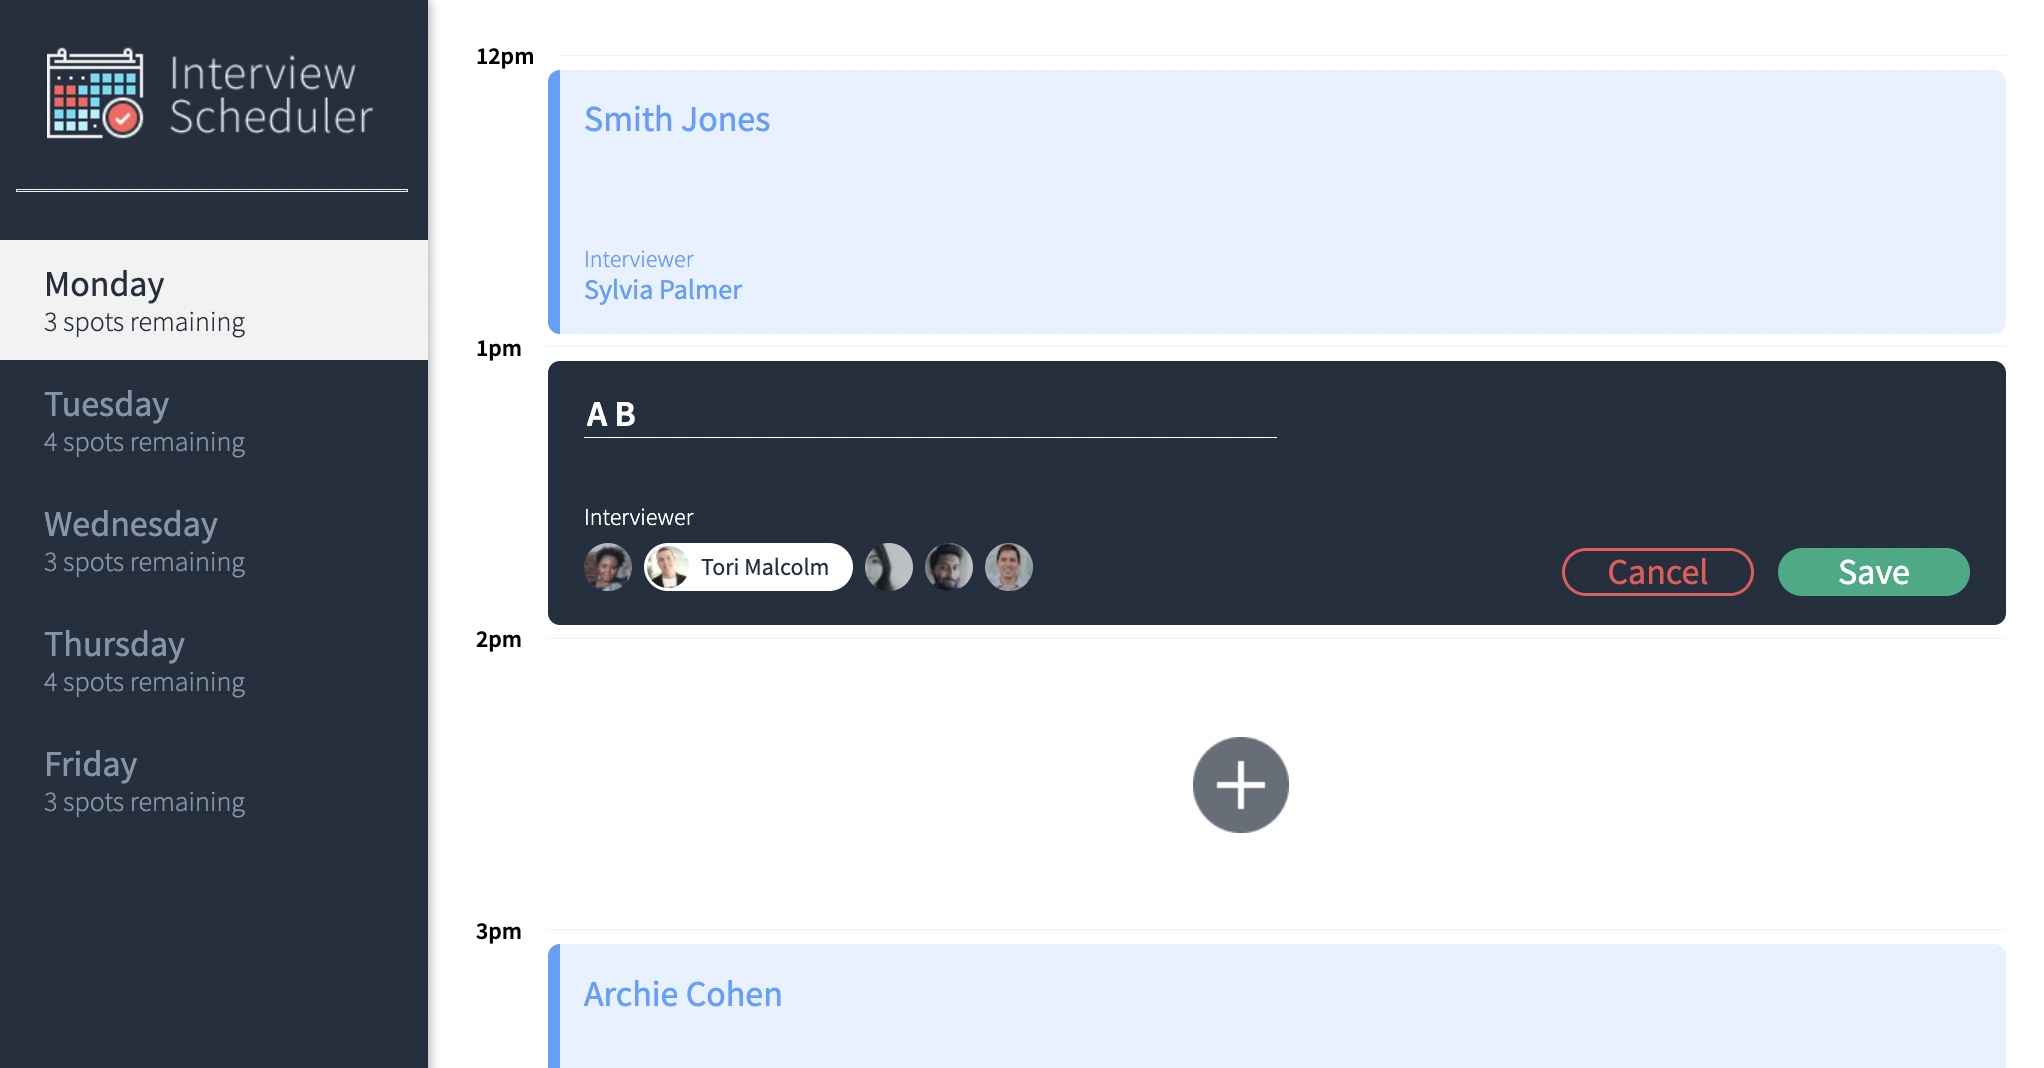
Task: Cancel editing the A B appointment
Action: tap(1657, 572)
